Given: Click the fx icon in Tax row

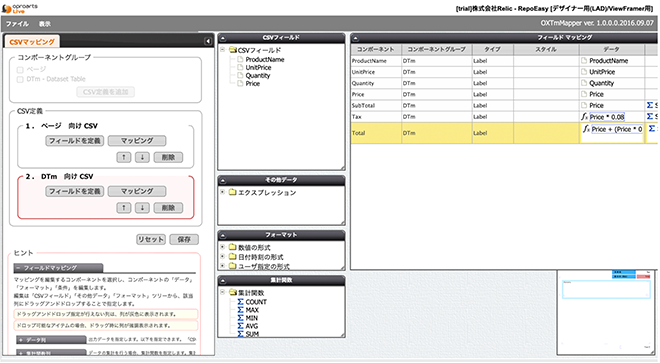Looking at the screenshot, I should (x=585, y=117).
